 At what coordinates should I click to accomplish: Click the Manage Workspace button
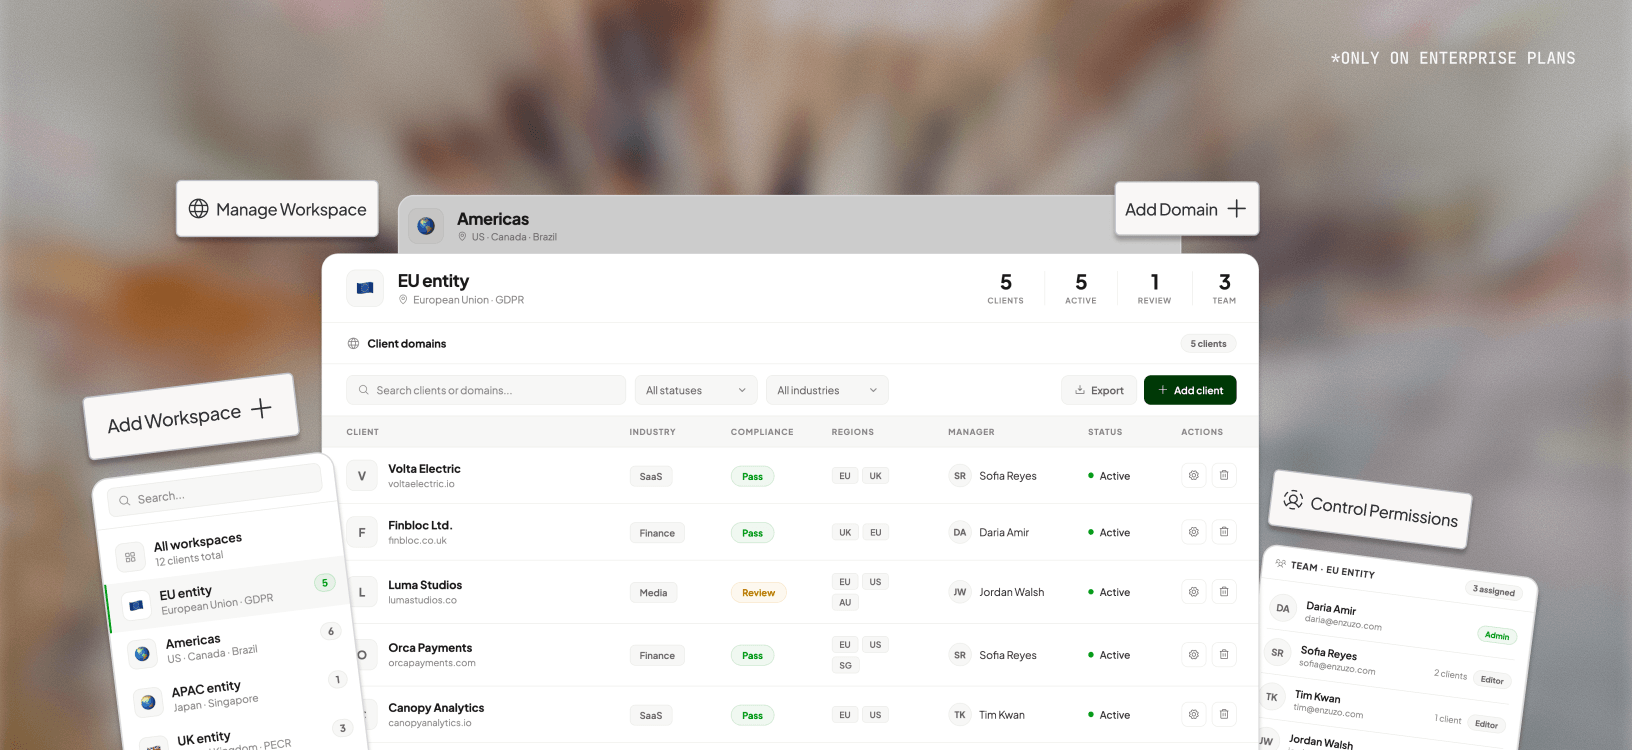(277, 209)
